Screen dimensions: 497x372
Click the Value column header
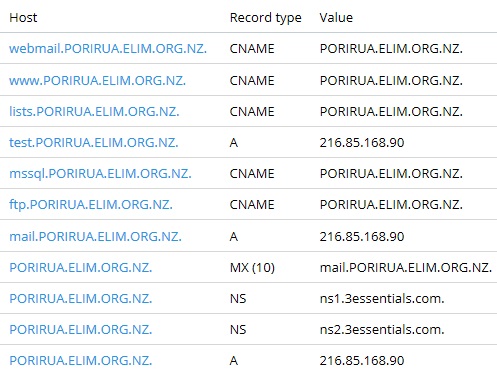pos(336,18)
